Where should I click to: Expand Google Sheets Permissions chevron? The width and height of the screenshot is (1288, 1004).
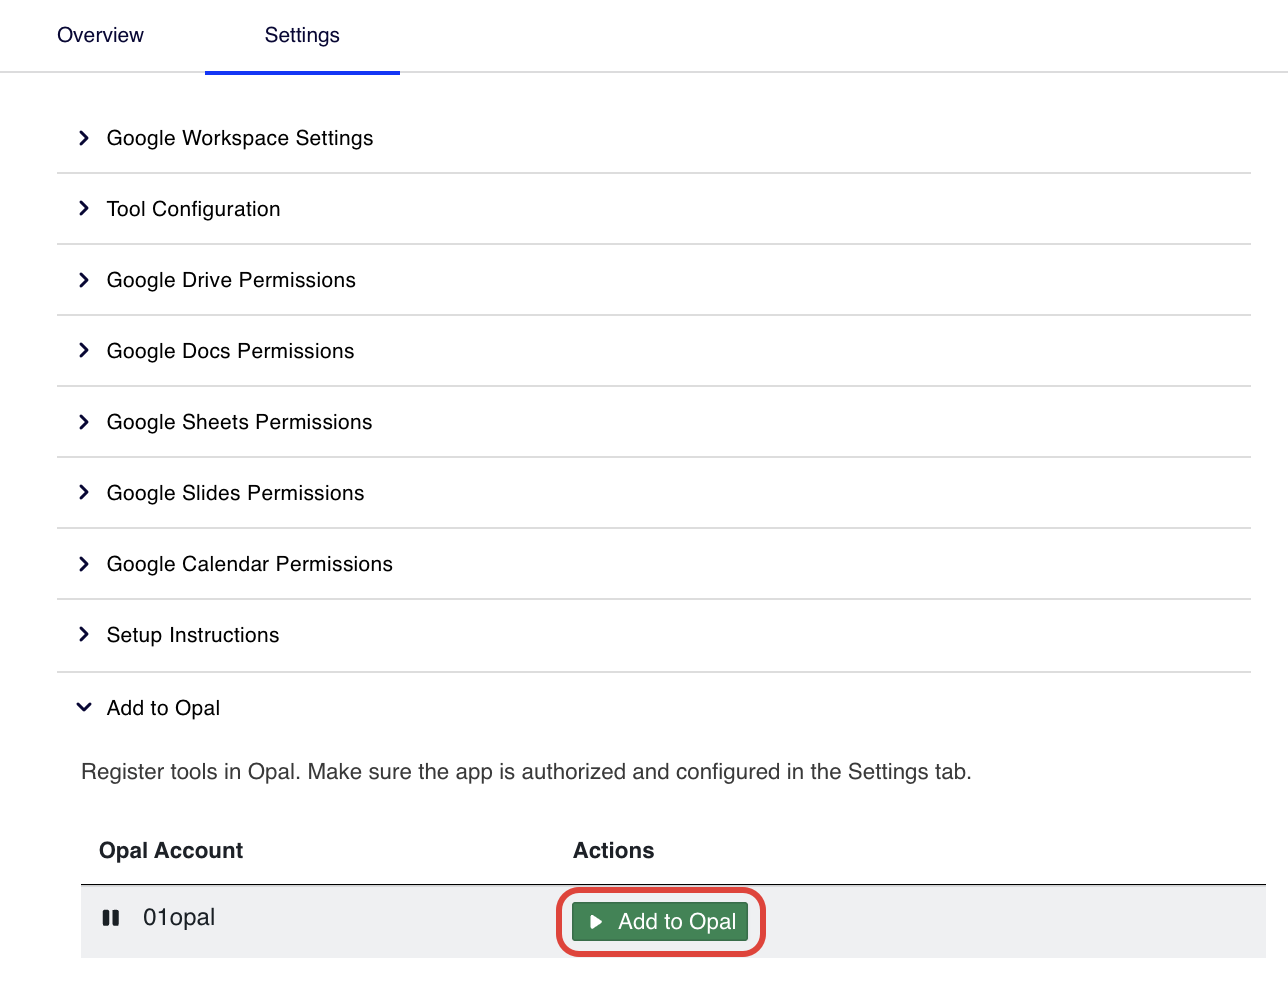click(x=84, y=422)
